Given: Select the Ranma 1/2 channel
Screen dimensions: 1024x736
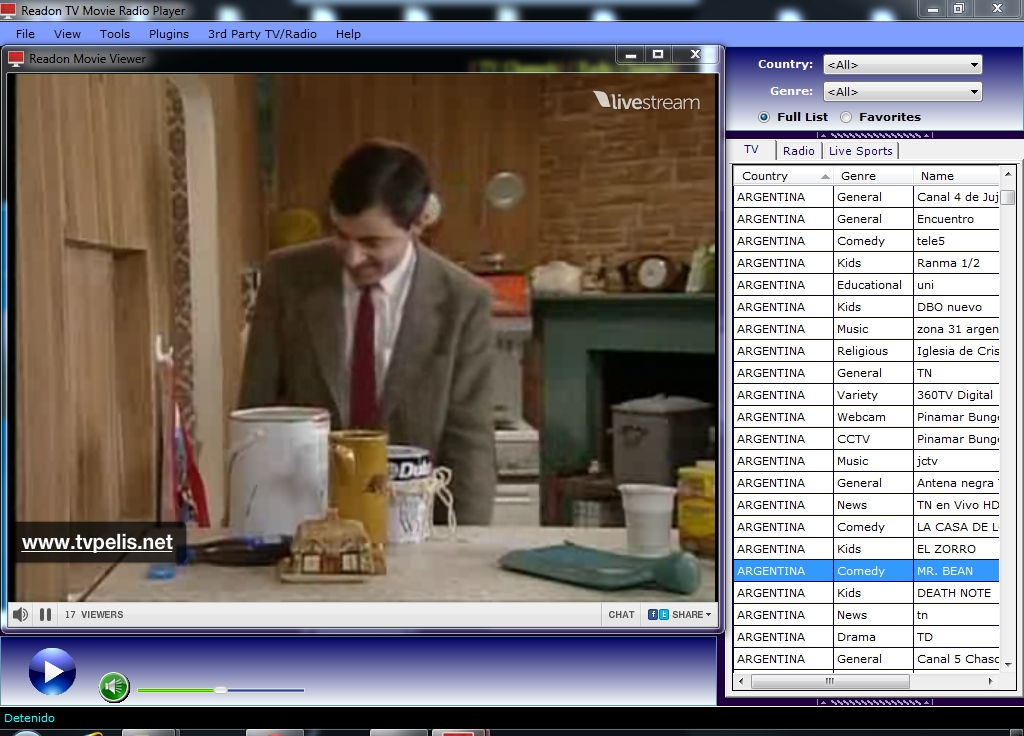Looking at the screenshot, I should (x=866, y=263).
